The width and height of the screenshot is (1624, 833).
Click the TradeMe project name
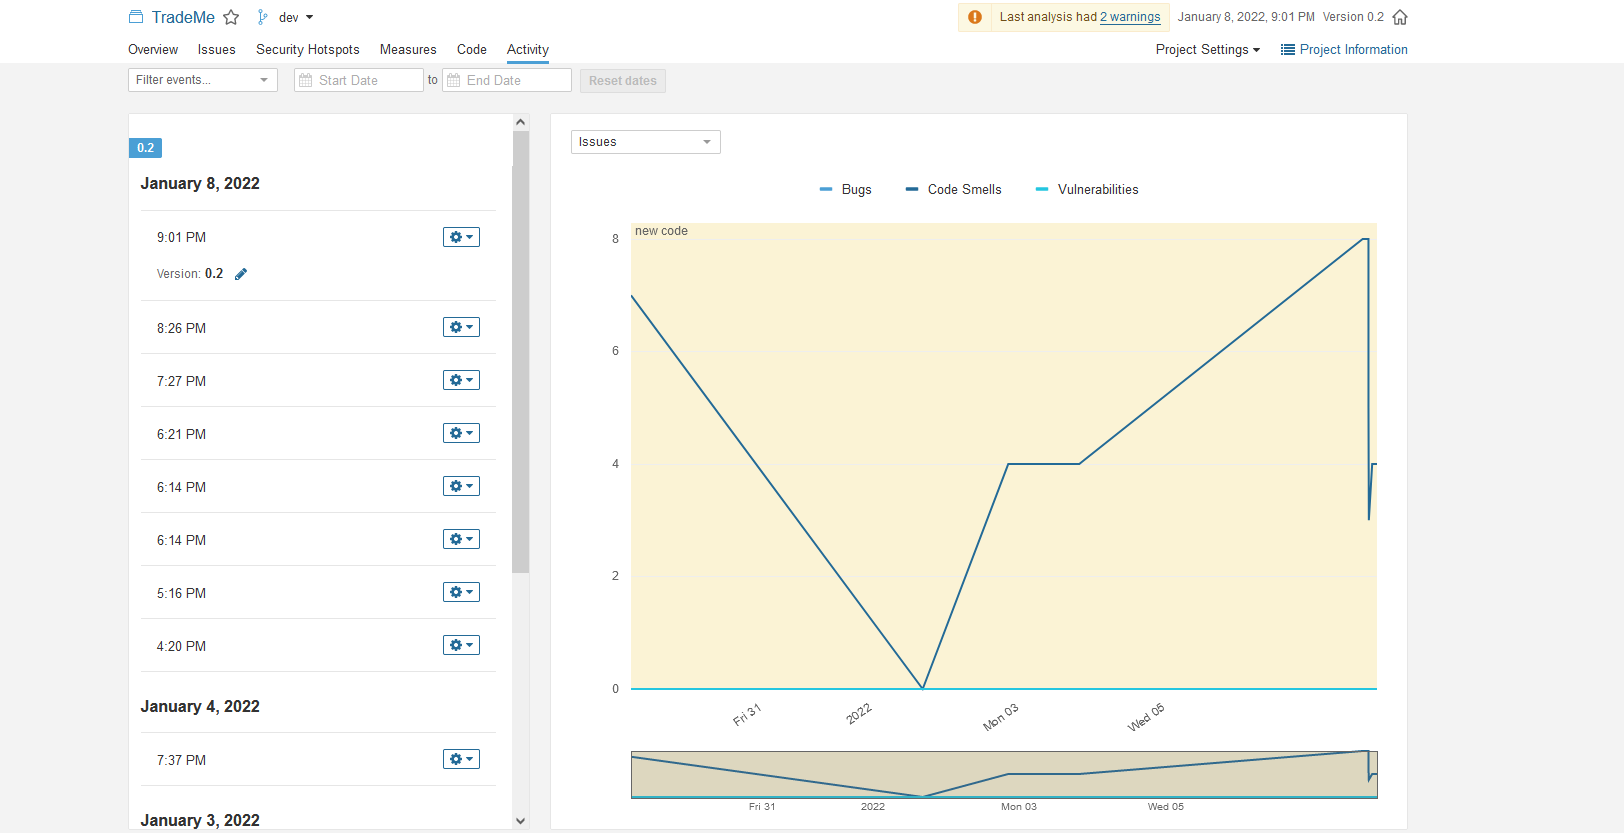pyautogui.click(x=183, y=17)
